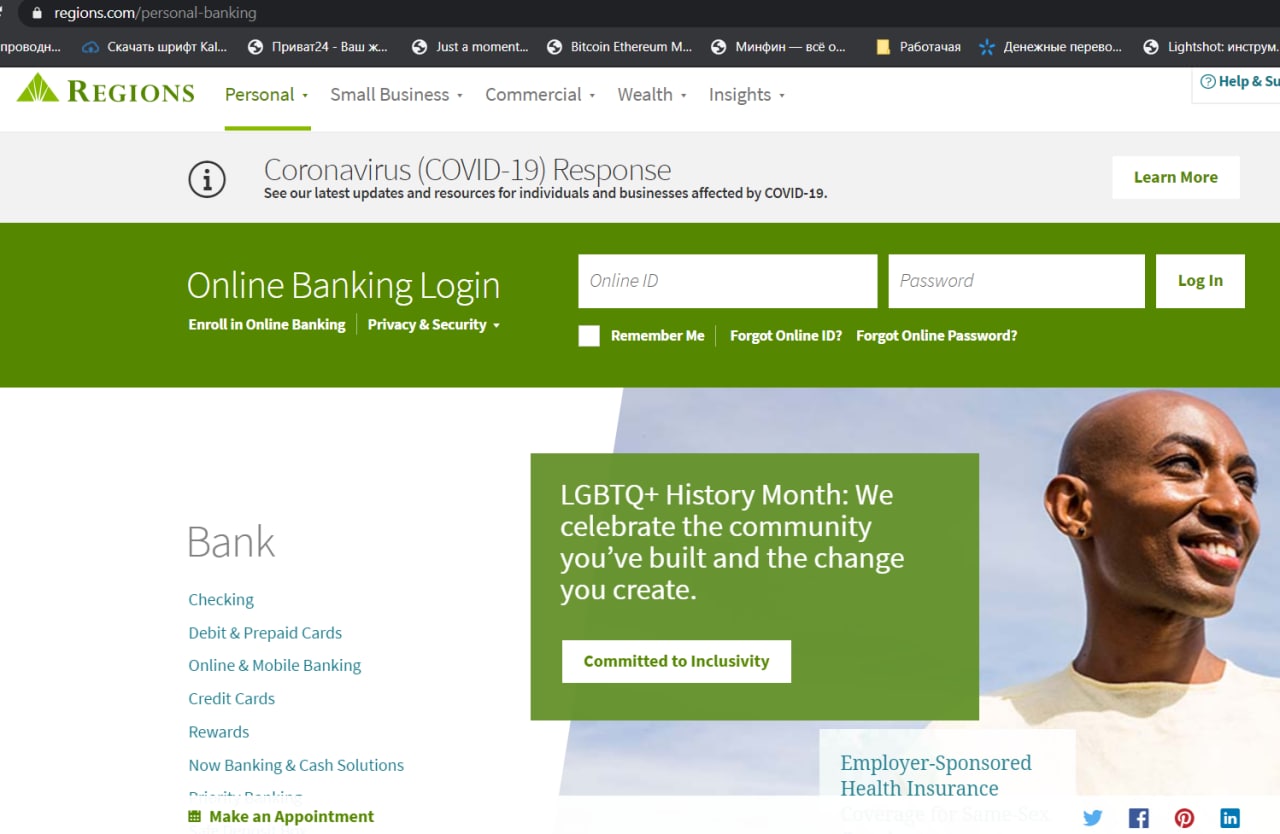The height and width of the screenshot is (834, 1280).
Task: Click Committed to Inclusivity button
Action: click(x=676, y=661)
